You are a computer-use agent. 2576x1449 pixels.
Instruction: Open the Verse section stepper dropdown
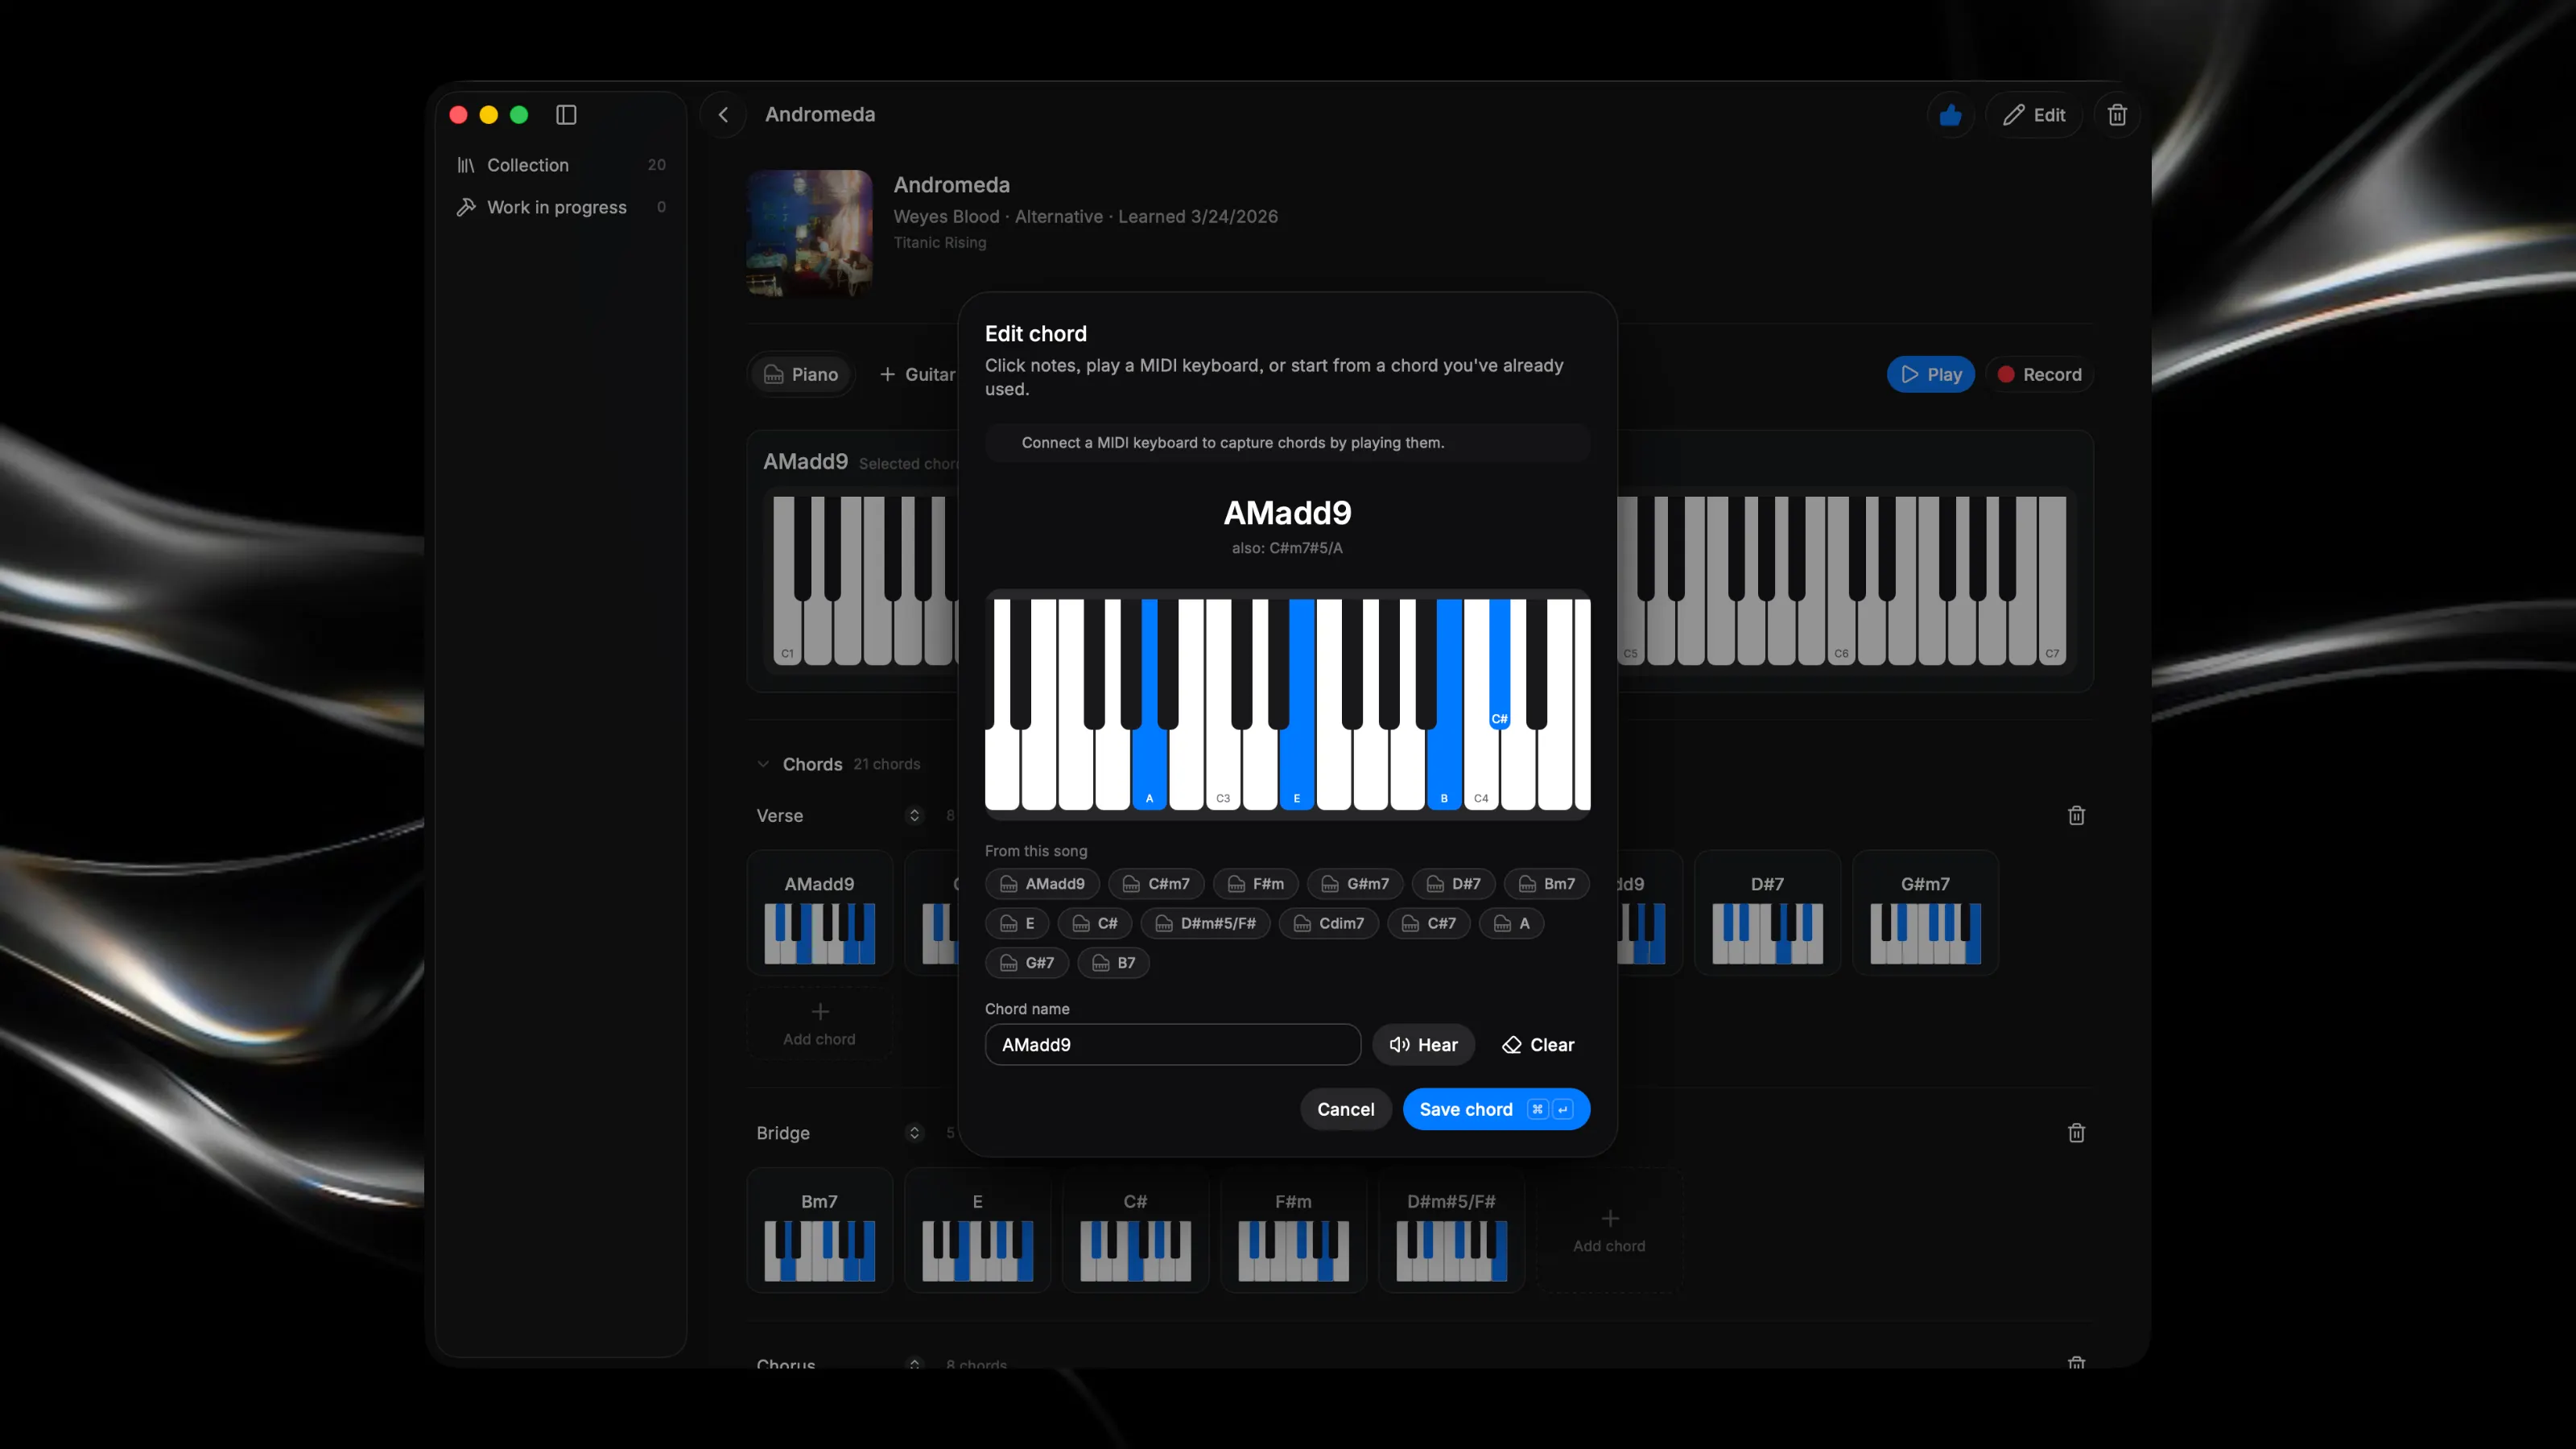coord(914,815)
